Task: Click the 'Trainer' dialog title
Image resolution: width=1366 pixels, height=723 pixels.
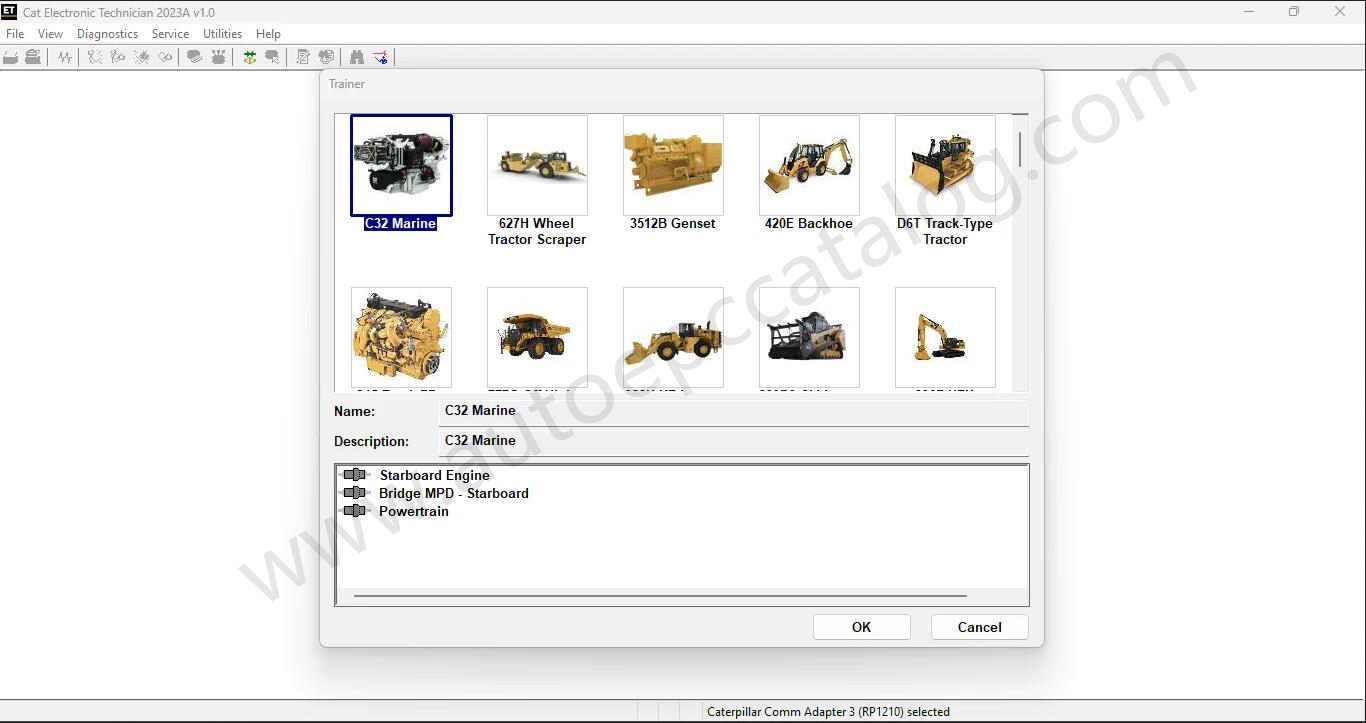Action: click(x=347, y=84)
